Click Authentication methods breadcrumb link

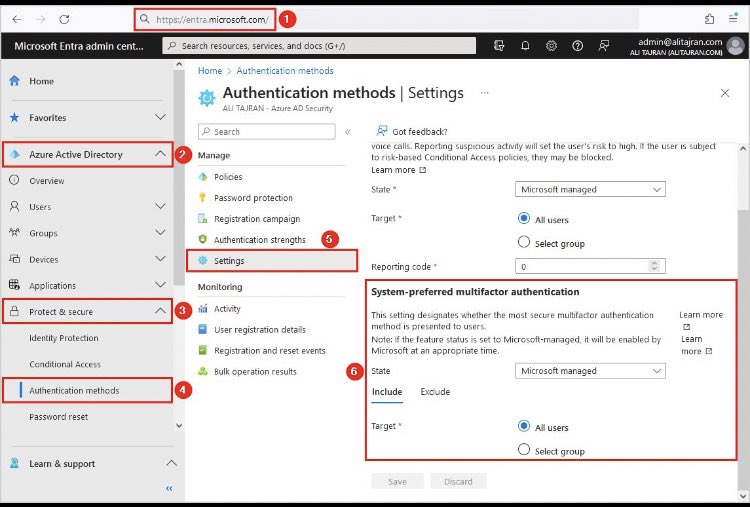coord(285,71)
